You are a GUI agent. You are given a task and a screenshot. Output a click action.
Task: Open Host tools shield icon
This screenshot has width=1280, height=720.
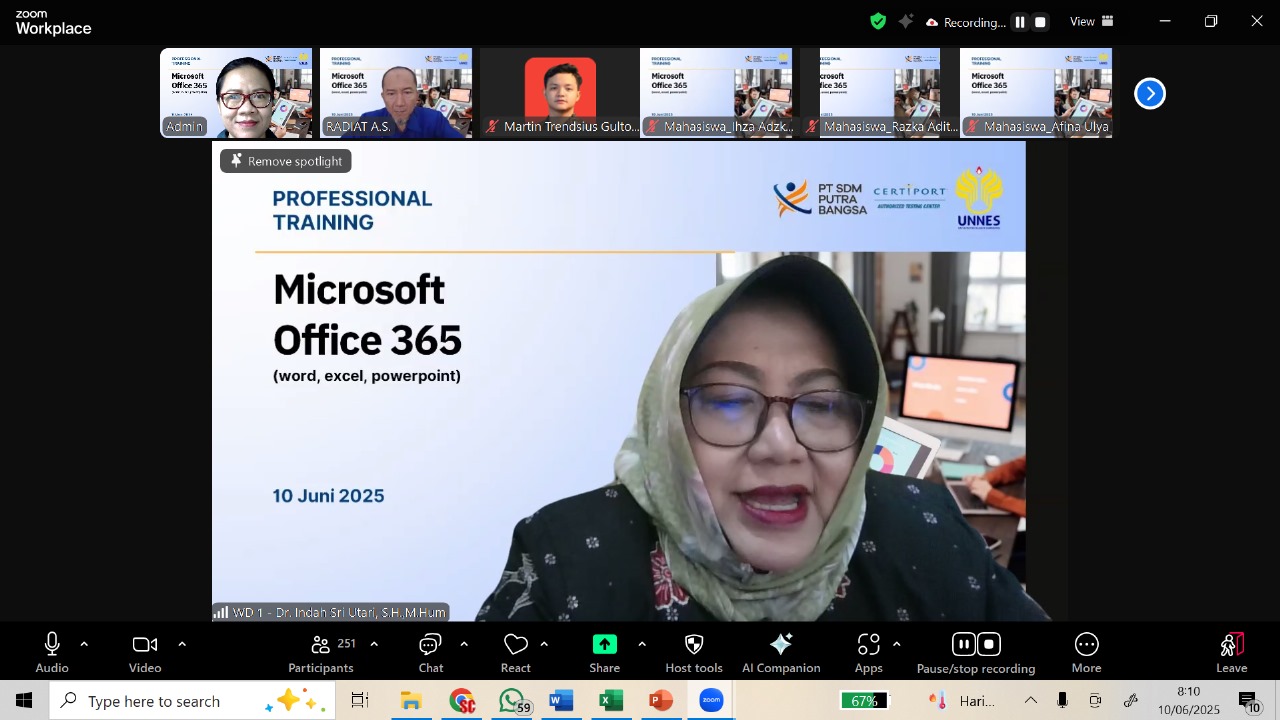coord(694,645)
